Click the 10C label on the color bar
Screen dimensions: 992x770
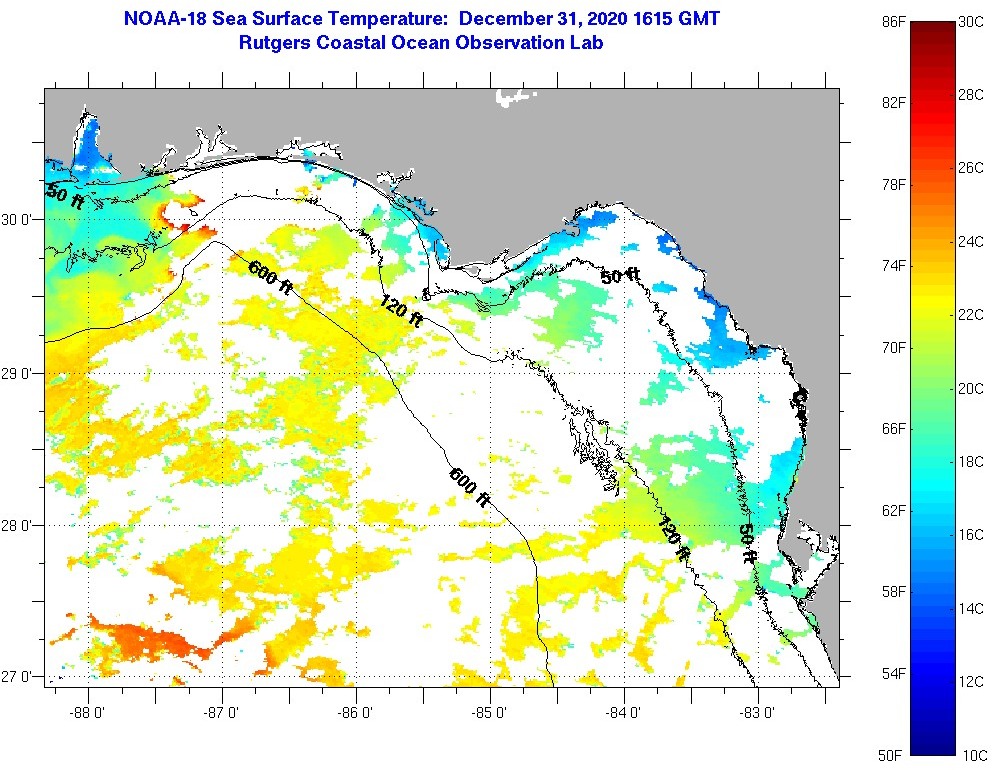[970, 754]
